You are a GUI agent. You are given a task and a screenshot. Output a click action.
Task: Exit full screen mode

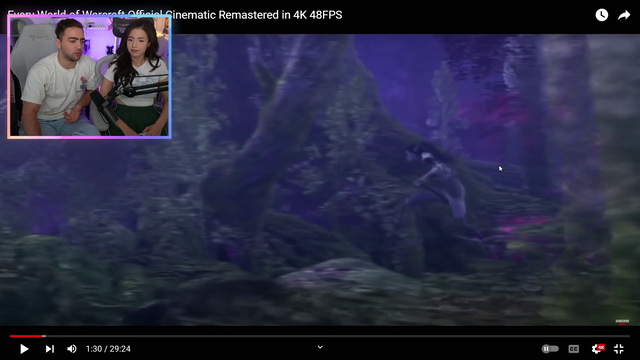tap(619, 349)
